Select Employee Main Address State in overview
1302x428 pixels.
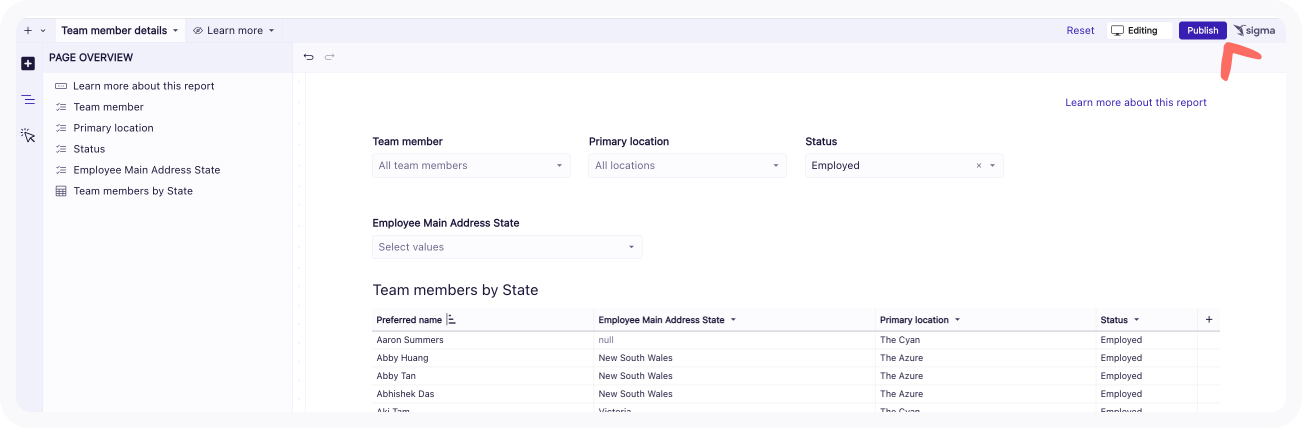pyautogui.click(x=147, y=170)
